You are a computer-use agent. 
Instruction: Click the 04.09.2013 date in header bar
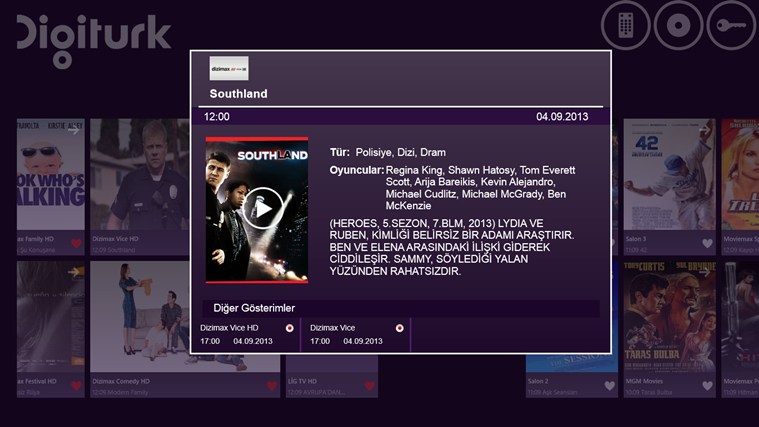click(x=562, y=117)
